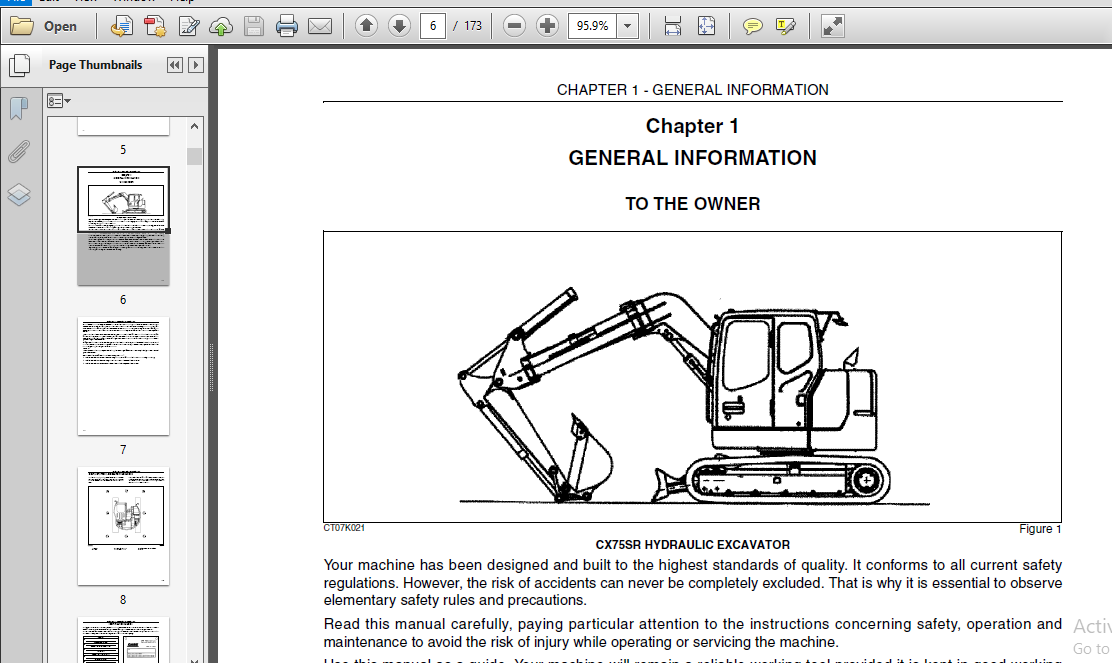
Task: Click the fit one full page icon
Action: pyautogui.click(x=706, y=26)
